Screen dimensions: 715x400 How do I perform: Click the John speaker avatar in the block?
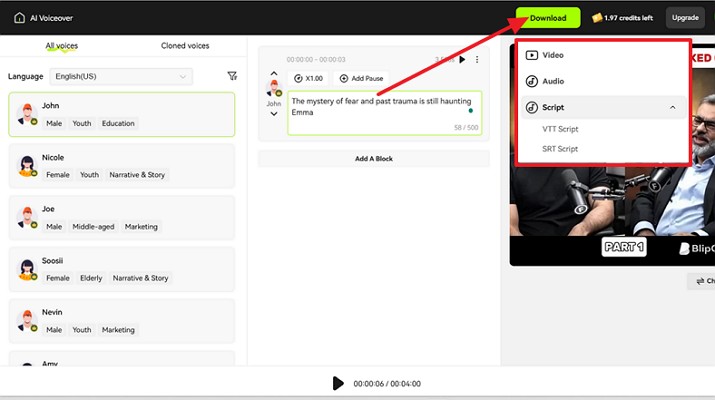[x=274, y=88]
